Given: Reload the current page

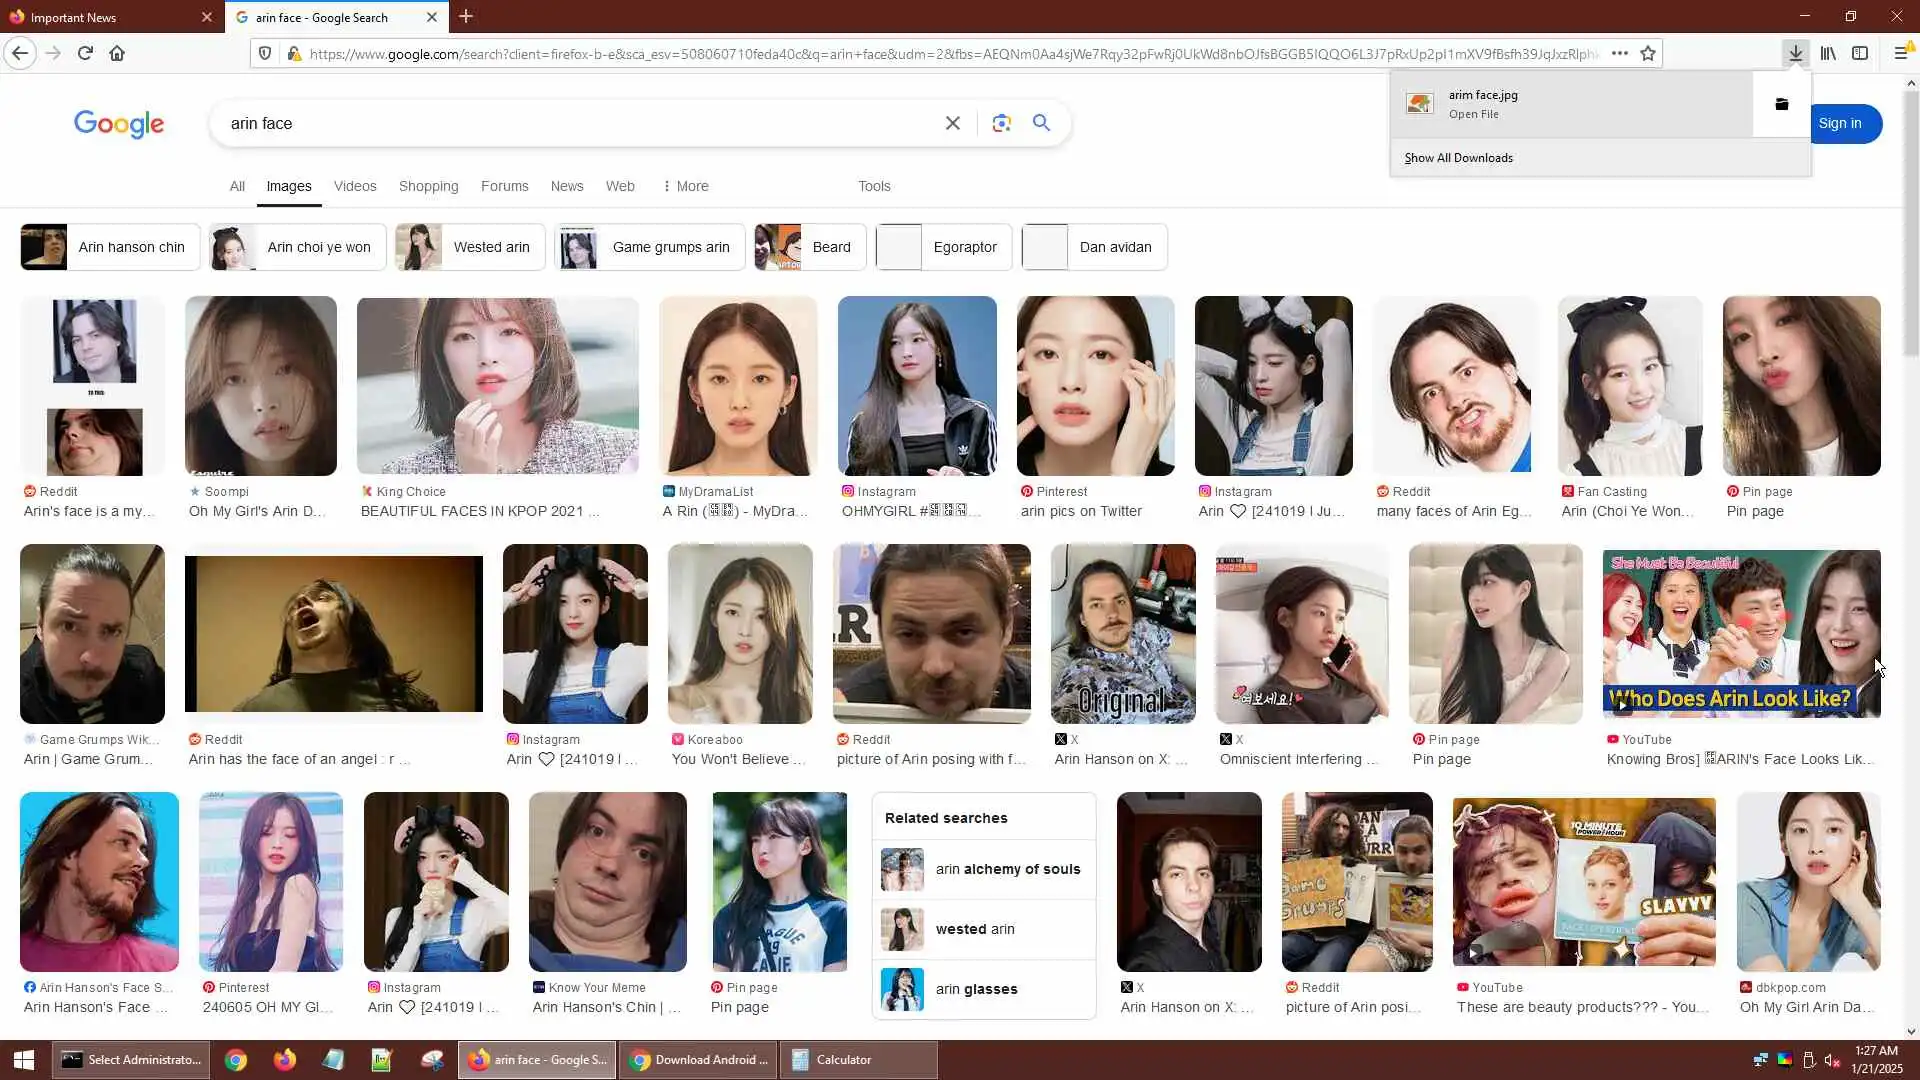Looking at the screenshot, I should (85, 54).
